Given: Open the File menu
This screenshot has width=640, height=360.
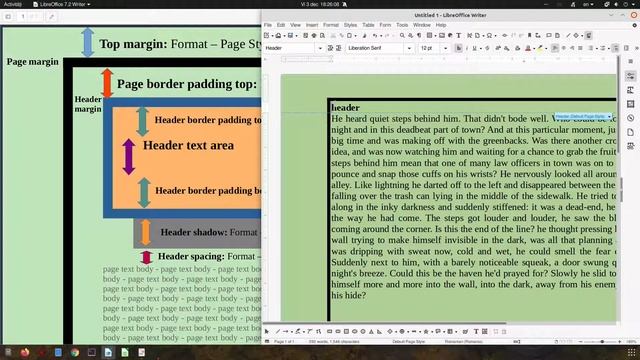Looking at the screenshot, I should click(x=268, y=25).
